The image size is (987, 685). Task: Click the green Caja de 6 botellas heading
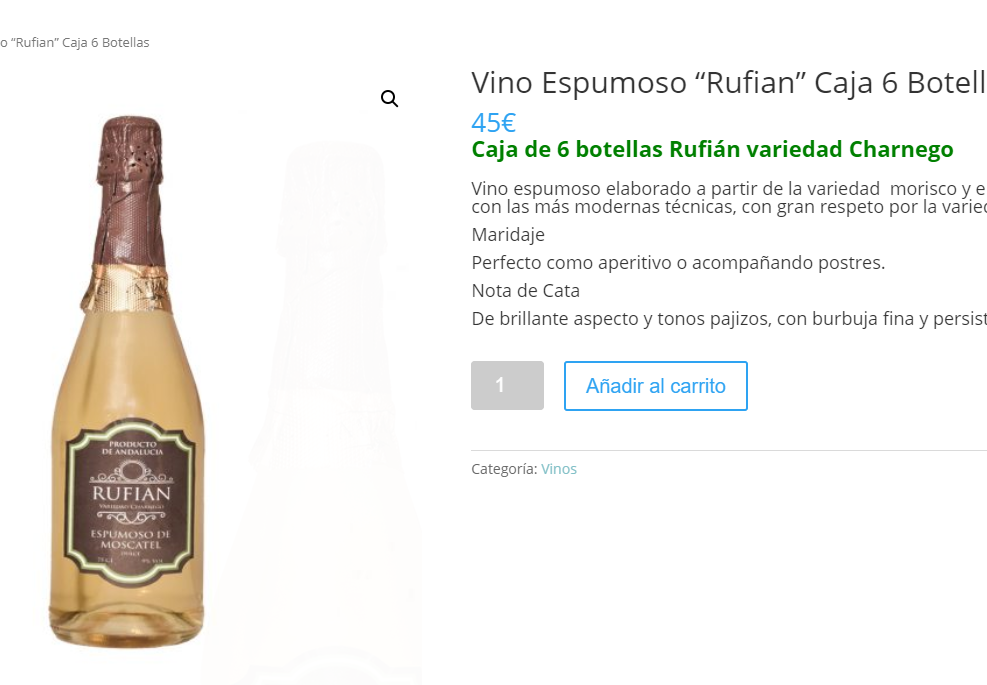tap(713, 150)
